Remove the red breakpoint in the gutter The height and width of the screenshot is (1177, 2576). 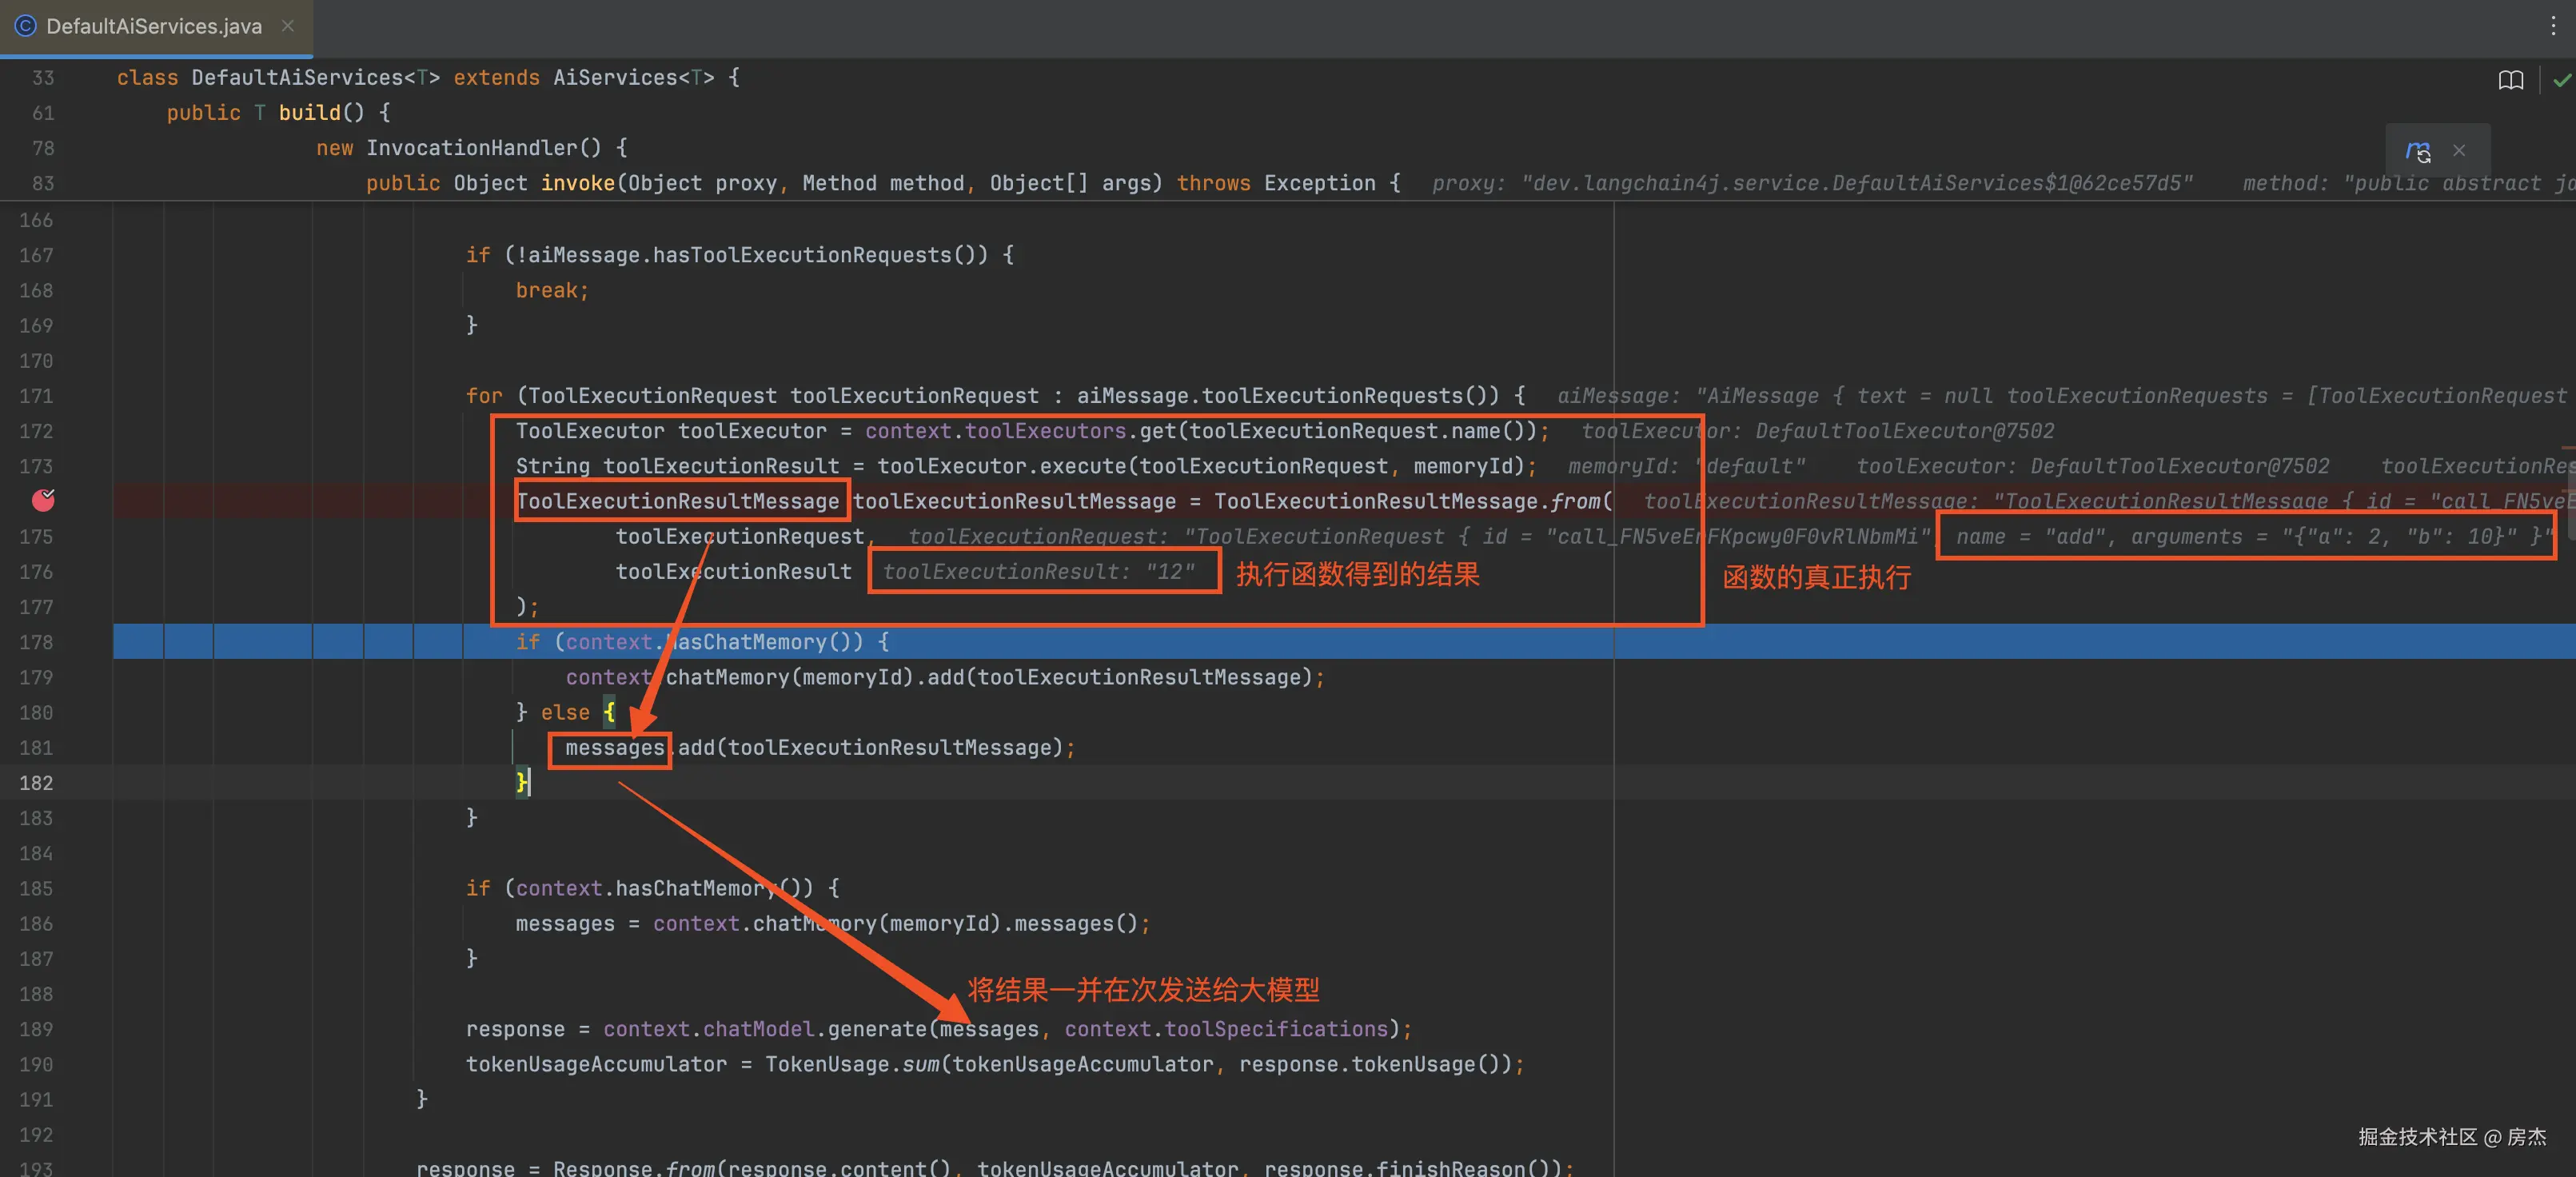[x=43, y=499]
